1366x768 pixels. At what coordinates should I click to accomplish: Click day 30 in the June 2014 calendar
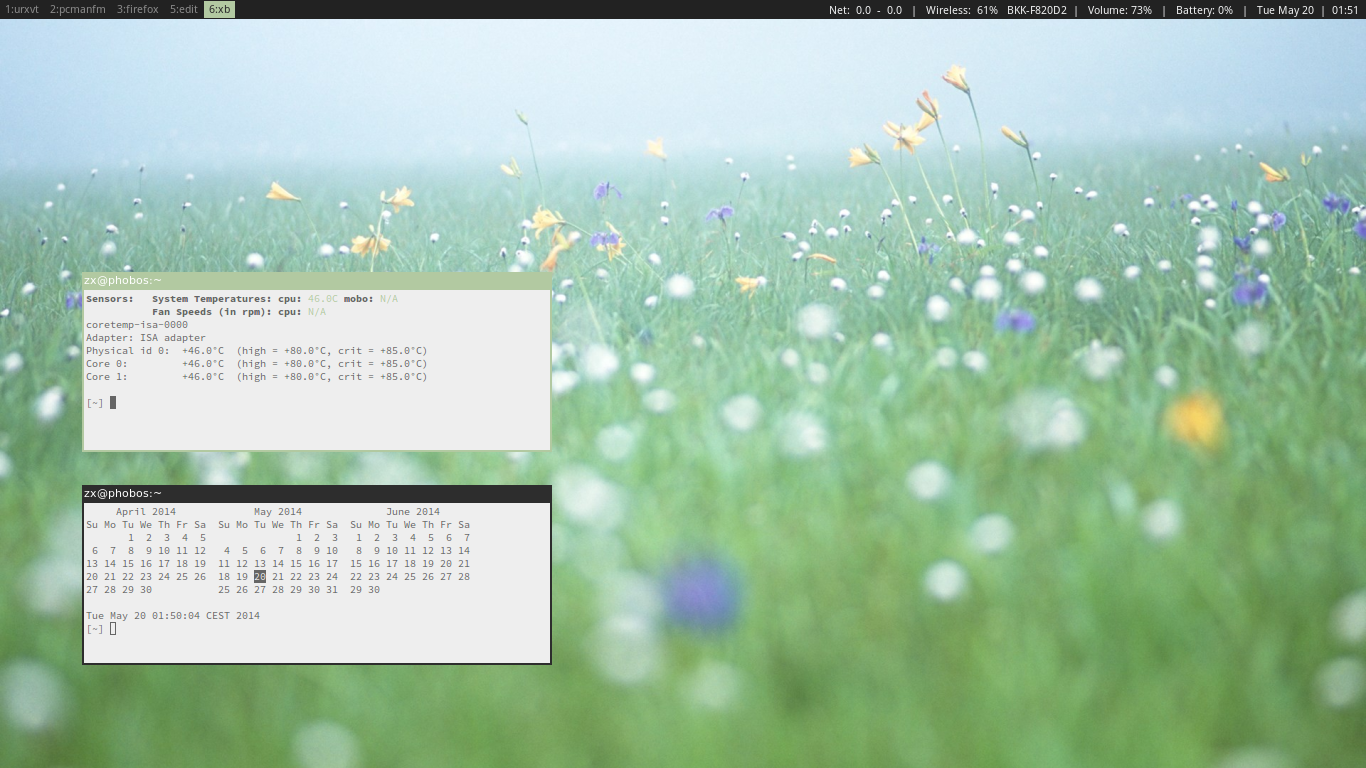click(x=374, y=590)
